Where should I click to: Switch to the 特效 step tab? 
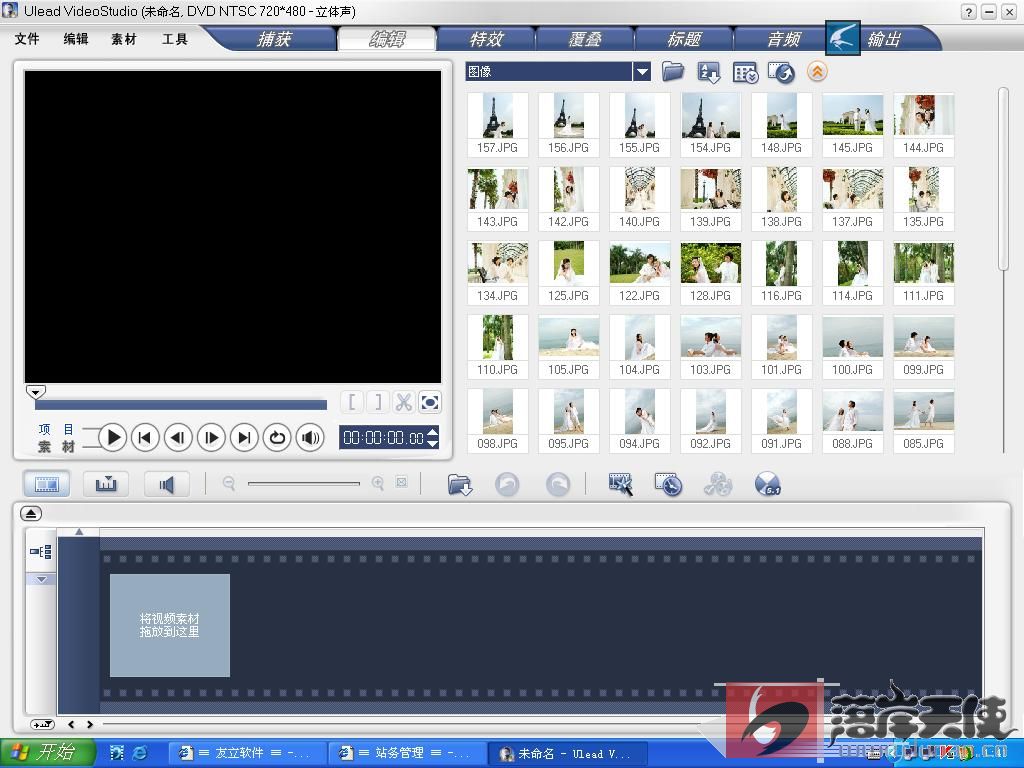(x=486, y=39)
